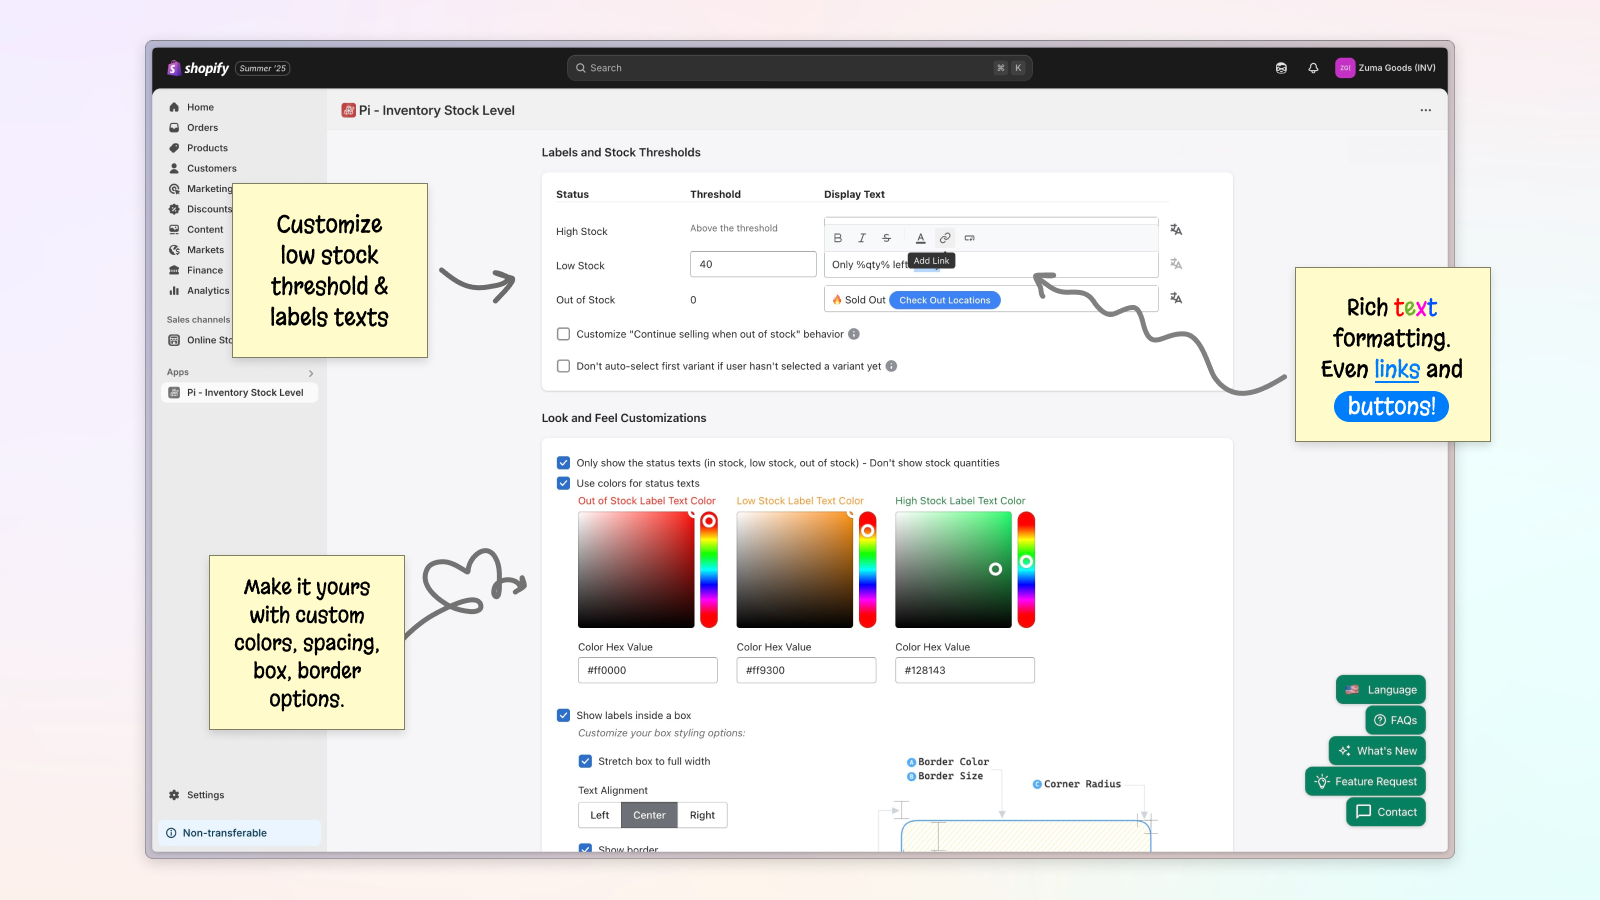Click translate icon for High Stock row
Image resolution: width=1600 pixels, height=900 pixels.
tap(1176, 230)
